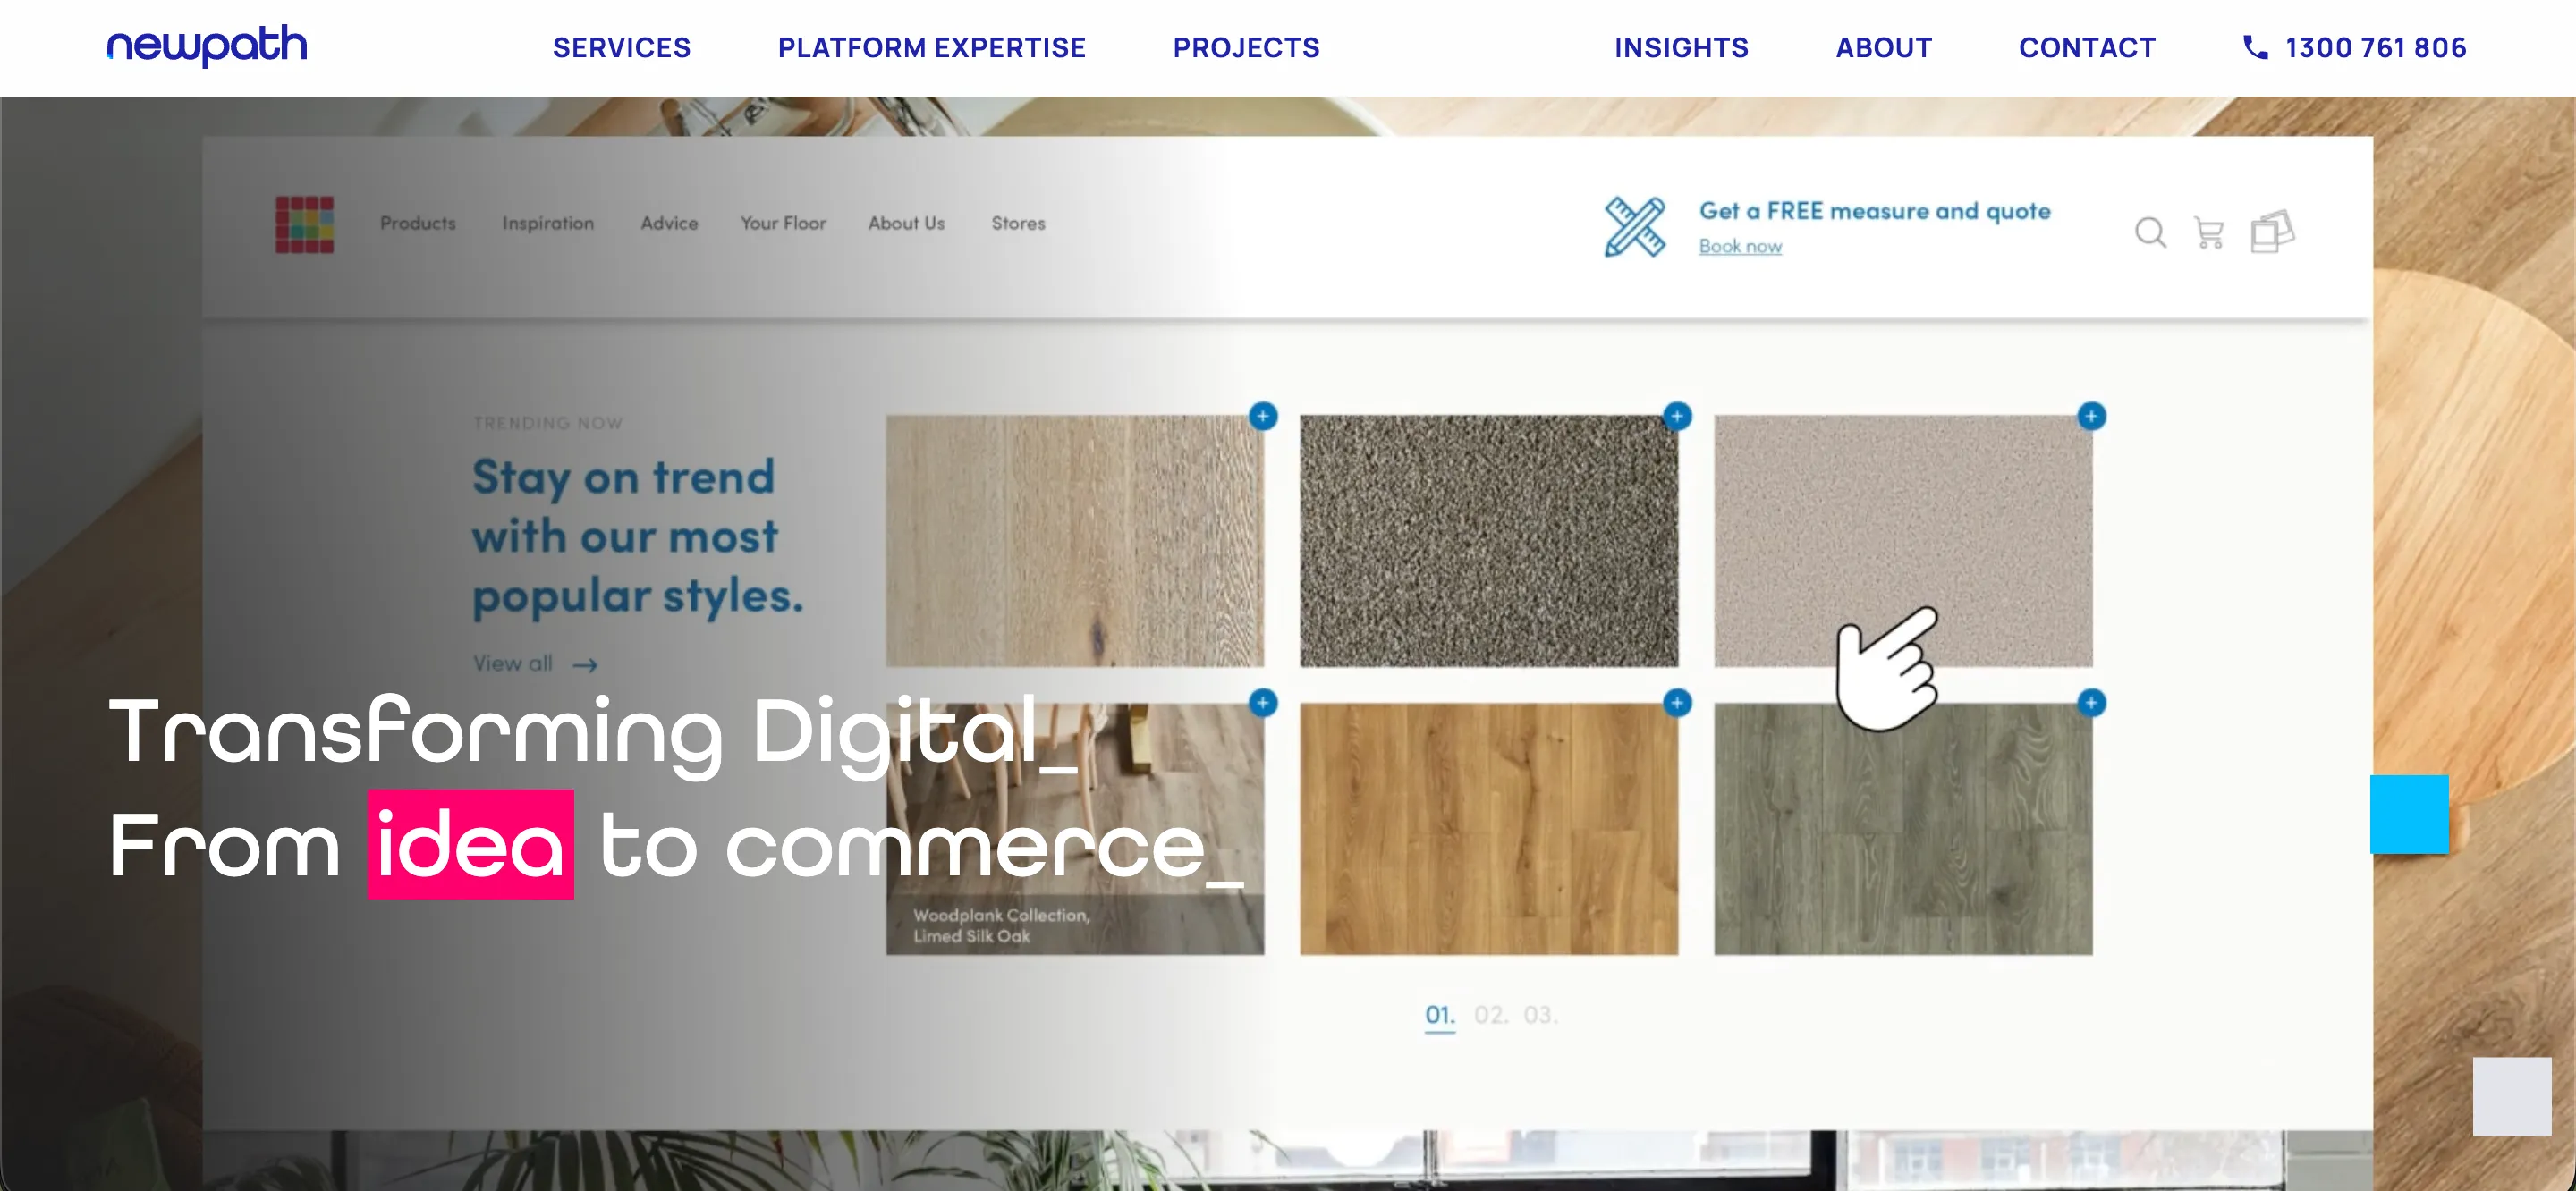Click plus icon on light oak swatch

pos(1263,416)
